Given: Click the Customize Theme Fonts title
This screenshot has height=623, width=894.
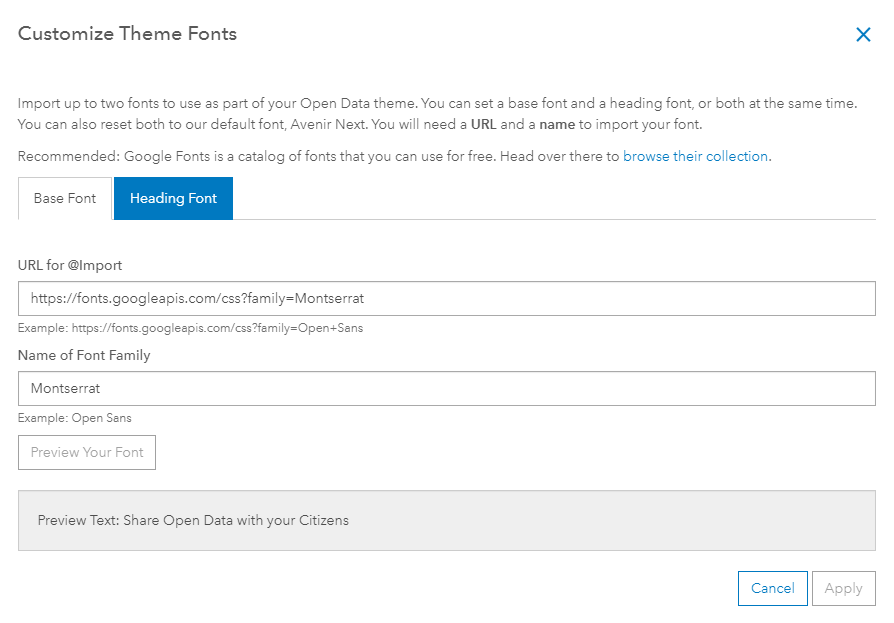Looking at the screenshot, I should tap(127, 34).
